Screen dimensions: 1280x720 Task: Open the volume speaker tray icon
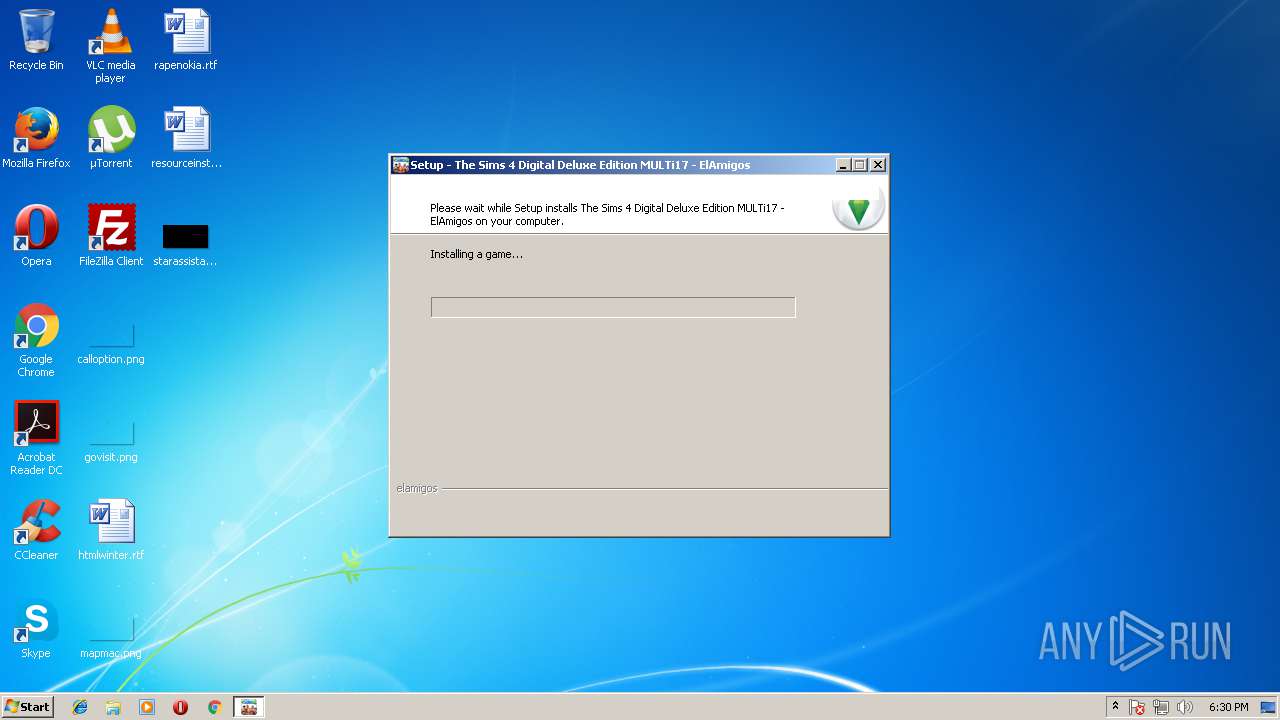coord(1185,707)
